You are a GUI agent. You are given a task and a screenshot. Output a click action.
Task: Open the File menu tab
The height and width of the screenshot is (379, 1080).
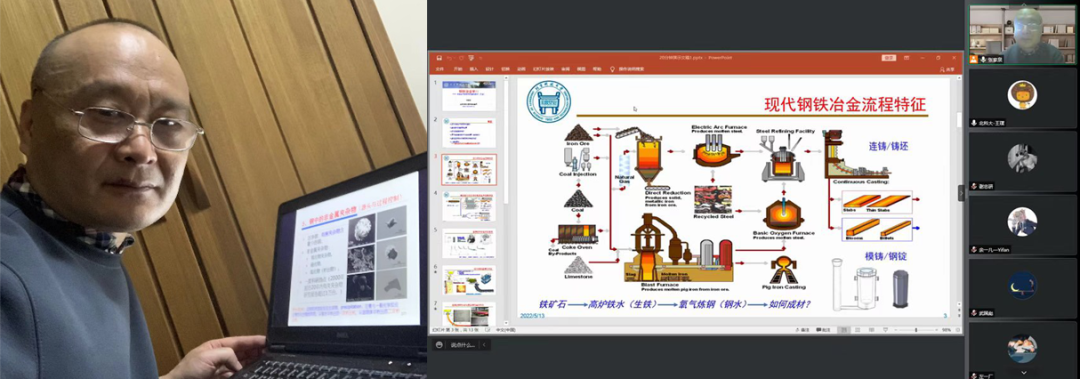(x=439, y=69)
